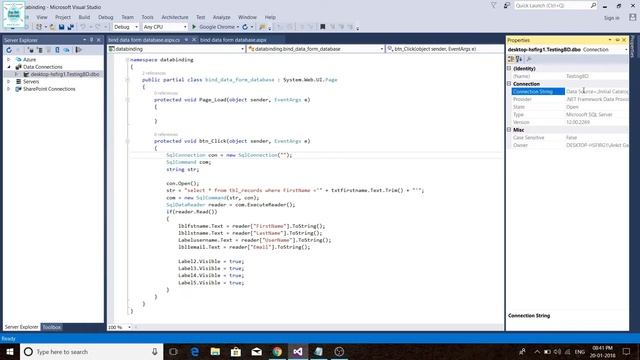Open Google Chrome from taskbar
640x360 pixels.
click(277, 351)
